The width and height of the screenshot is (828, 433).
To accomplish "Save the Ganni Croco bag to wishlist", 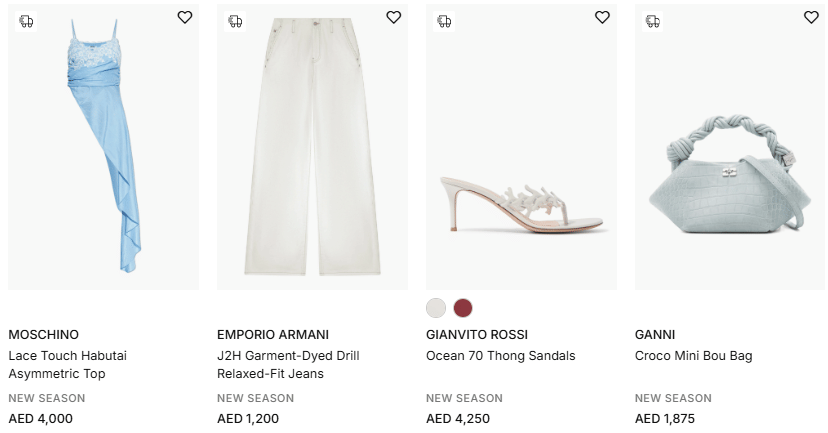I will (811, 17).
